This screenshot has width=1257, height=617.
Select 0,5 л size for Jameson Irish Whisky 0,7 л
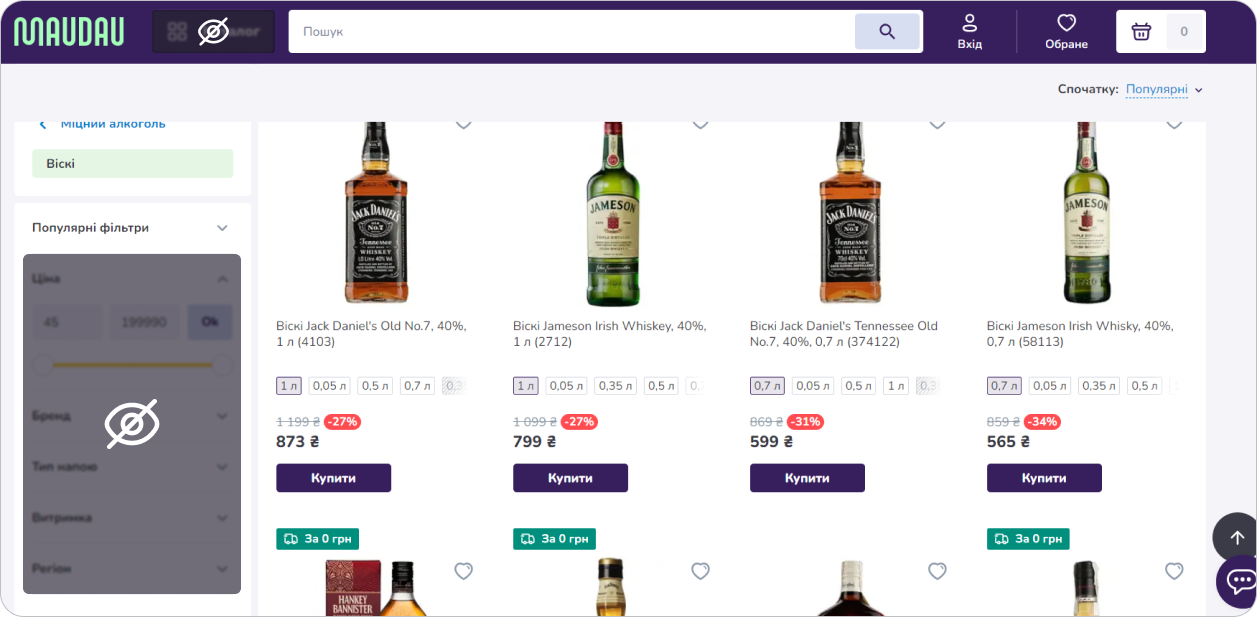pos(1144,386)
